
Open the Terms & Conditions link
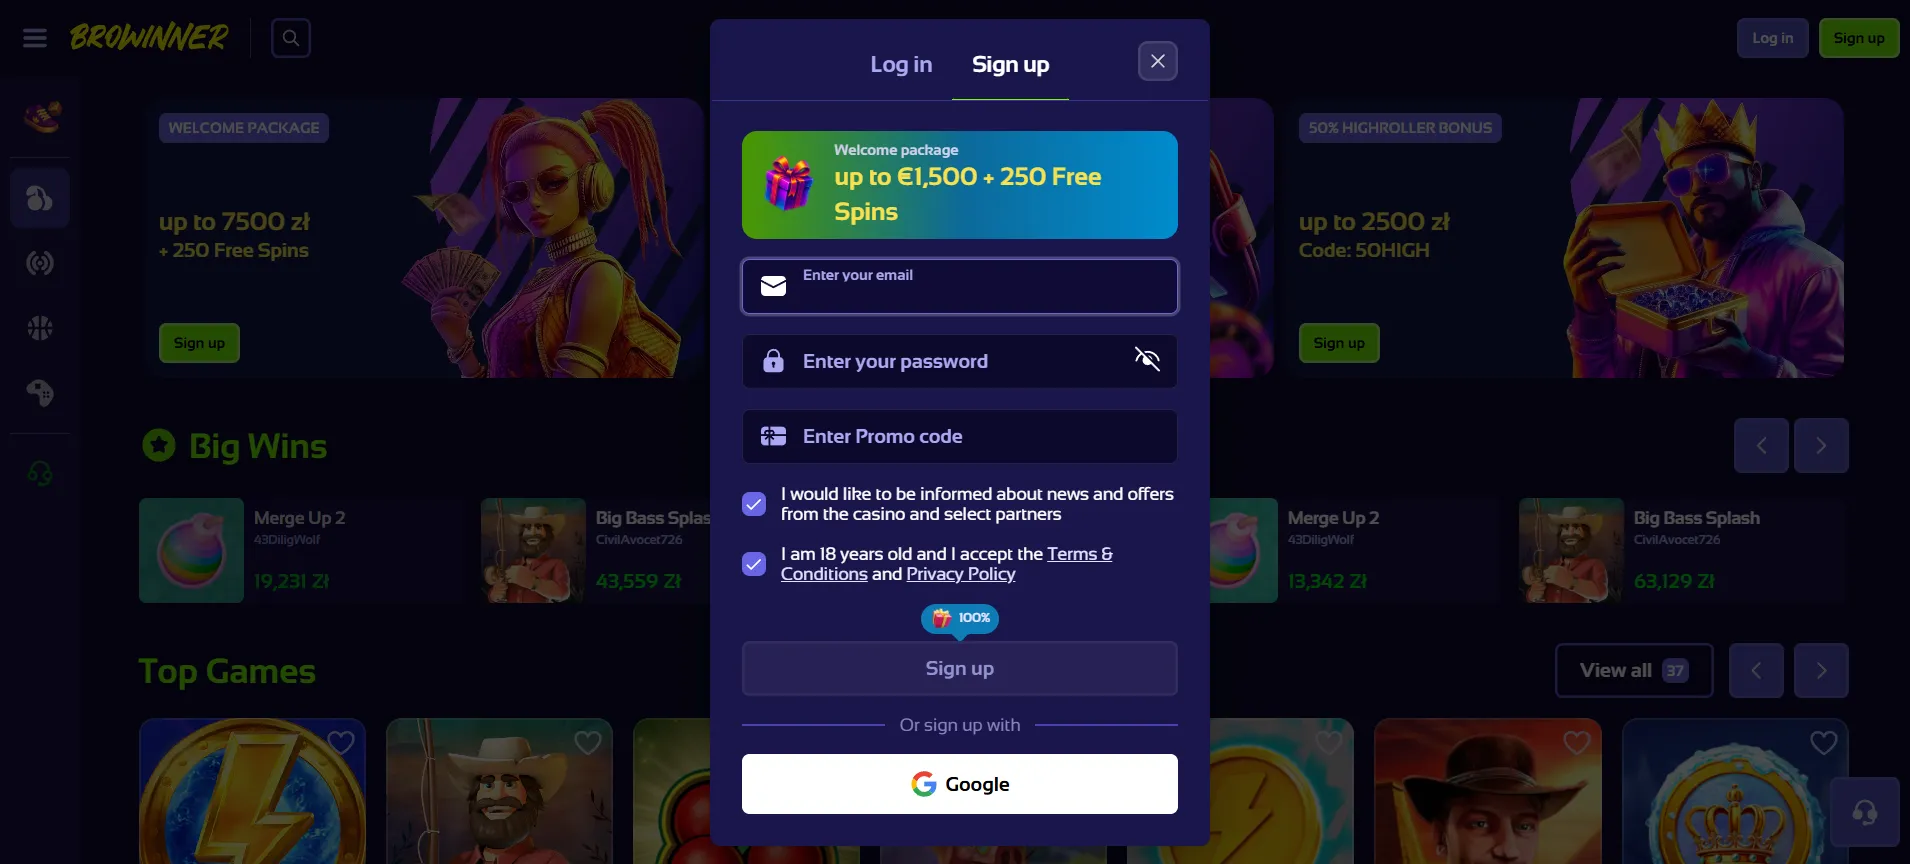(x=946, y=564)
